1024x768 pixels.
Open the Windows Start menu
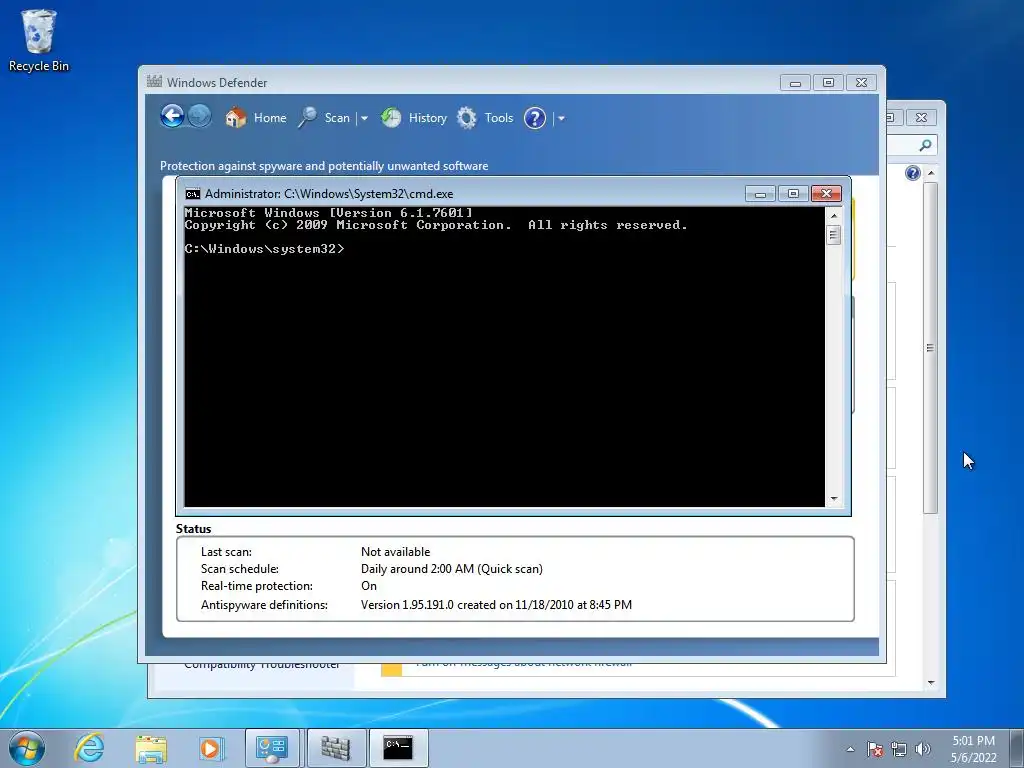[27, 748]
